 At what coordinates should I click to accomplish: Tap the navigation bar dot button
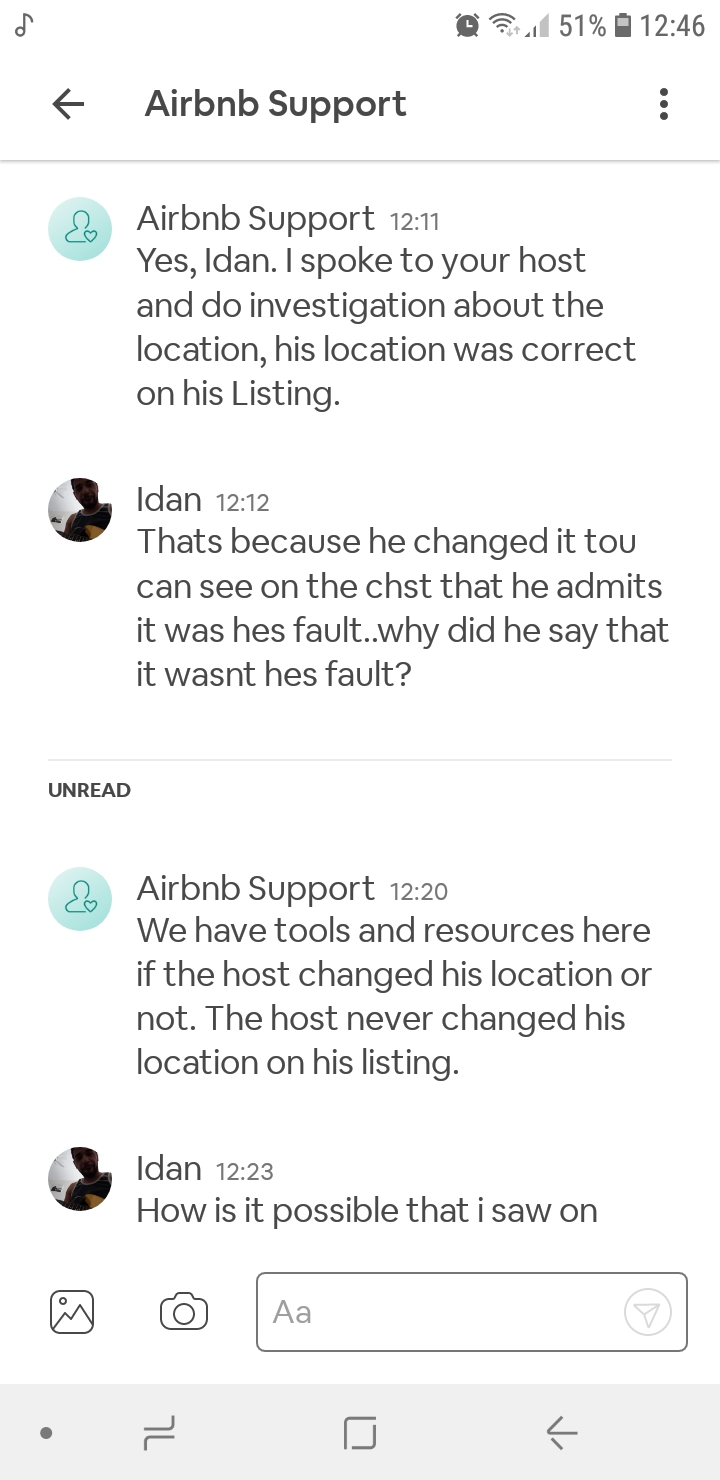point(46,1433)
